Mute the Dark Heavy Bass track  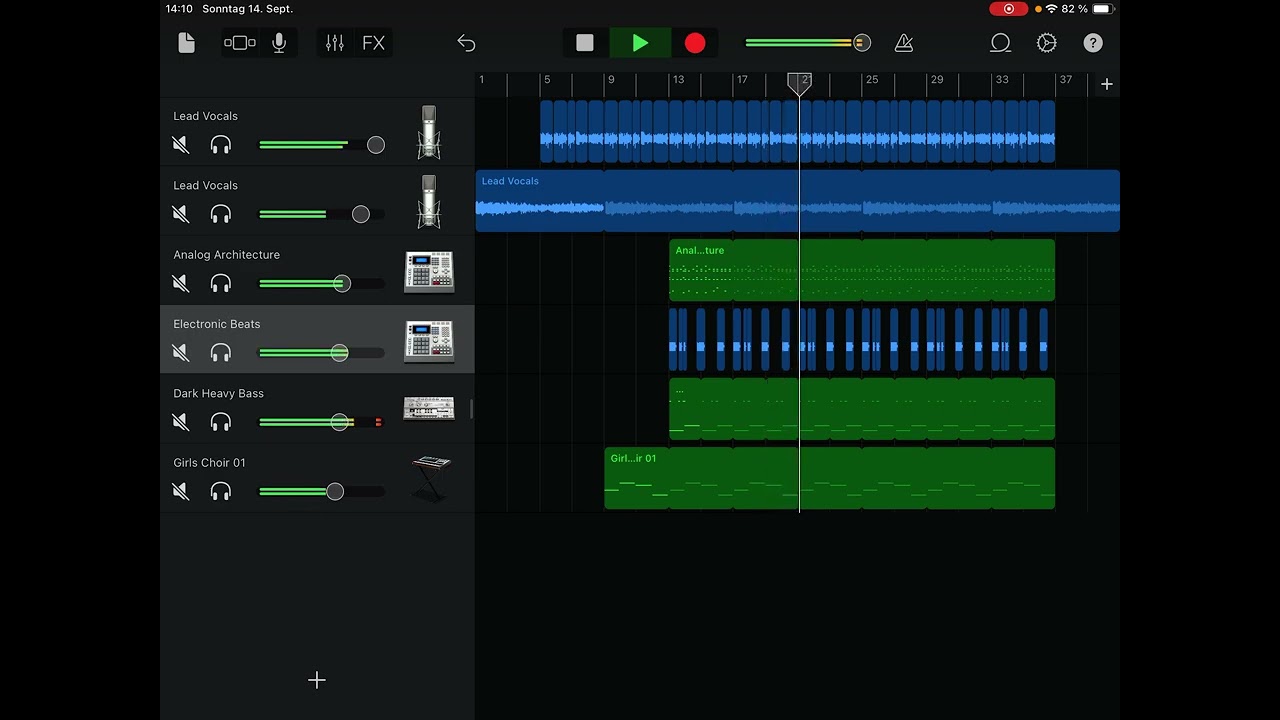[x=181, y=422]
